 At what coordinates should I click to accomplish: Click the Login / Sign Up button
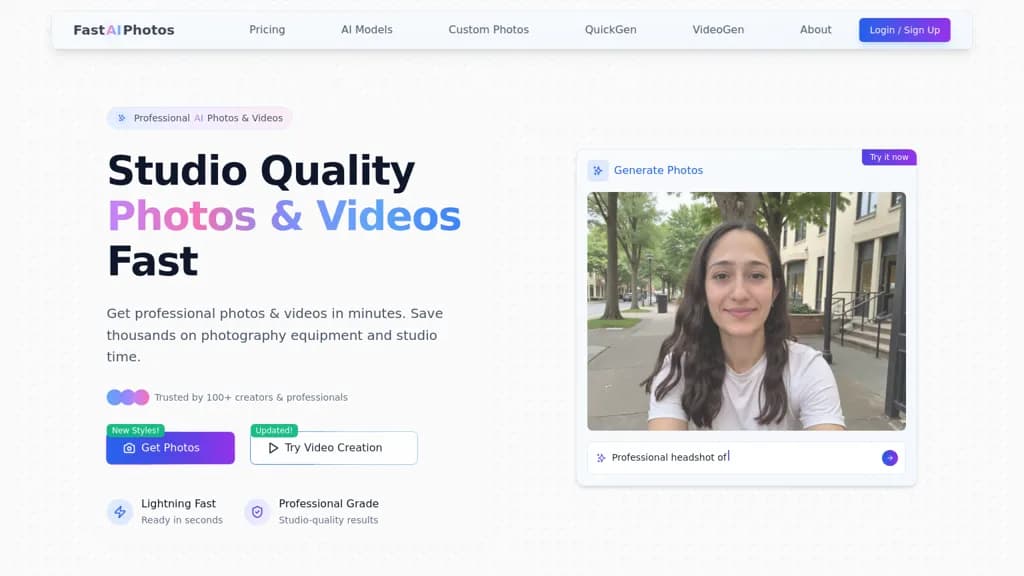pos(904,30)
